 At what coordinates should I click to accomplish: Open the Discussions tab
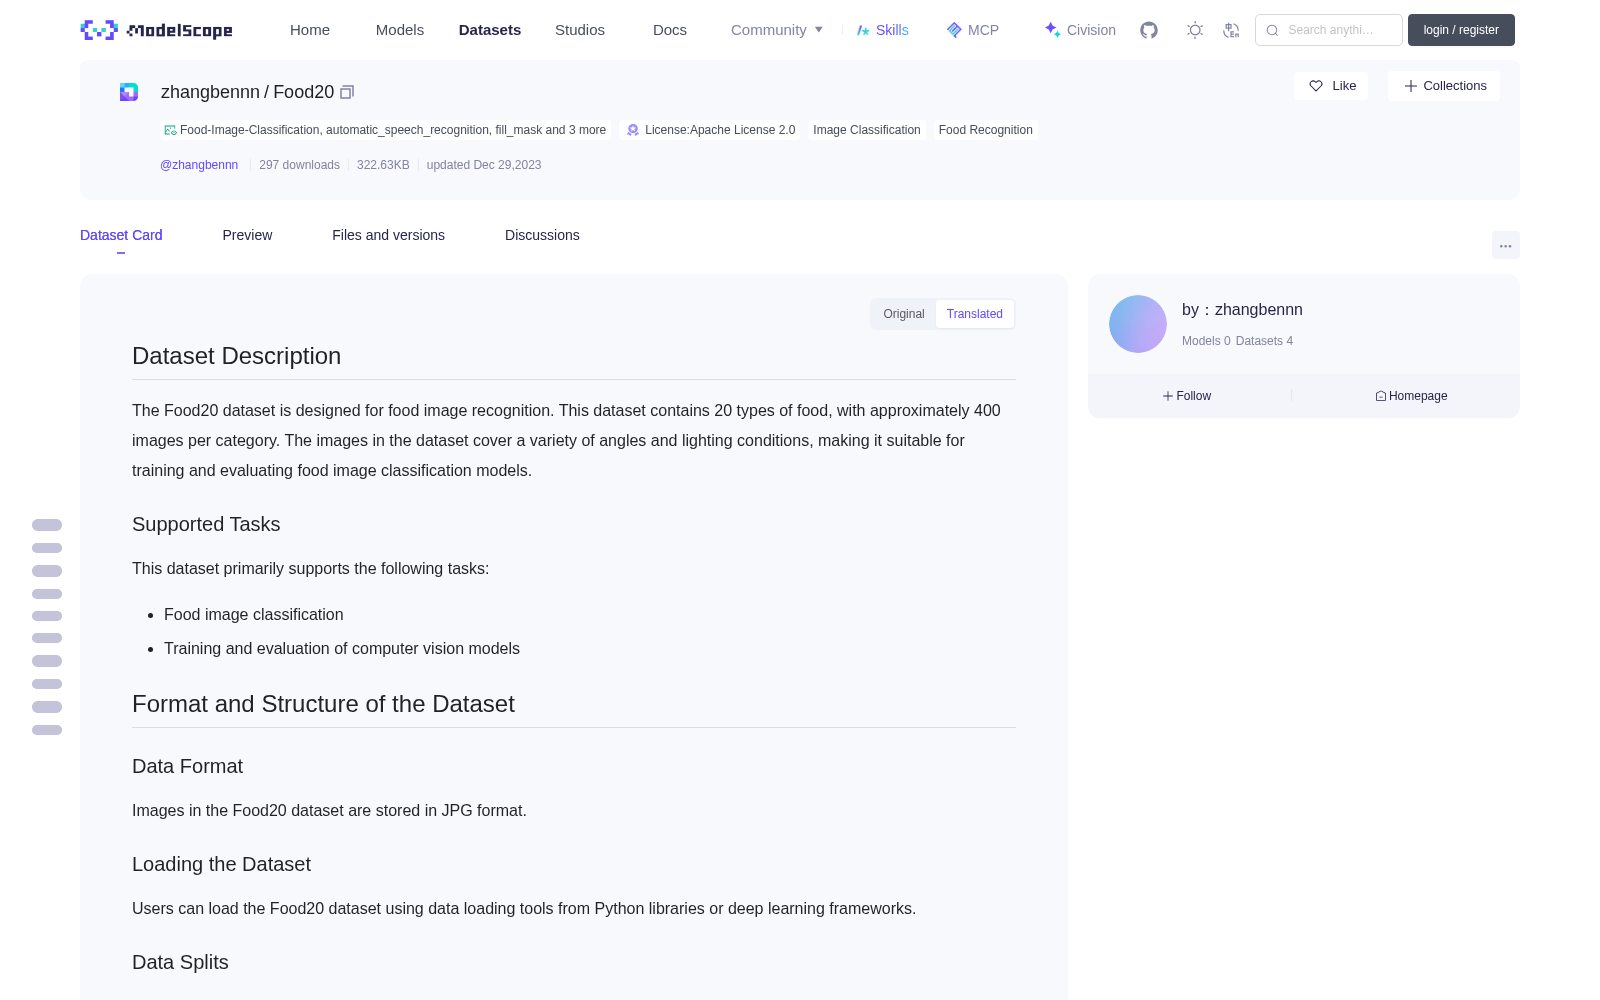click(542, 235)
